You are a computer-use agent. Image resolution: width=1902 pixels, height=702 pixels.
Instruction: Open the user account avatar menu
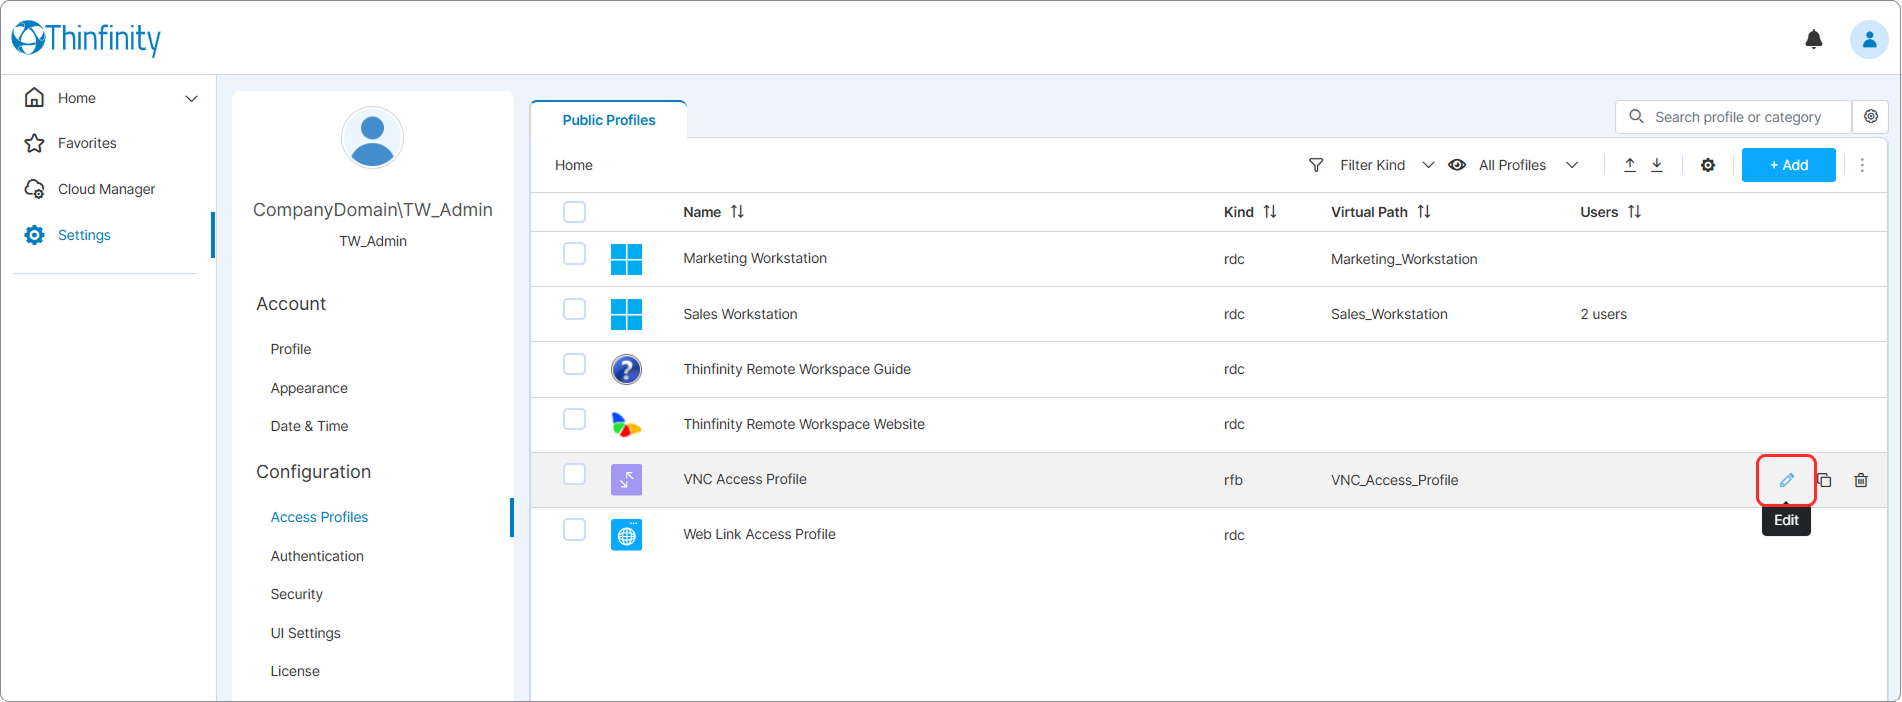[1868, 39]
